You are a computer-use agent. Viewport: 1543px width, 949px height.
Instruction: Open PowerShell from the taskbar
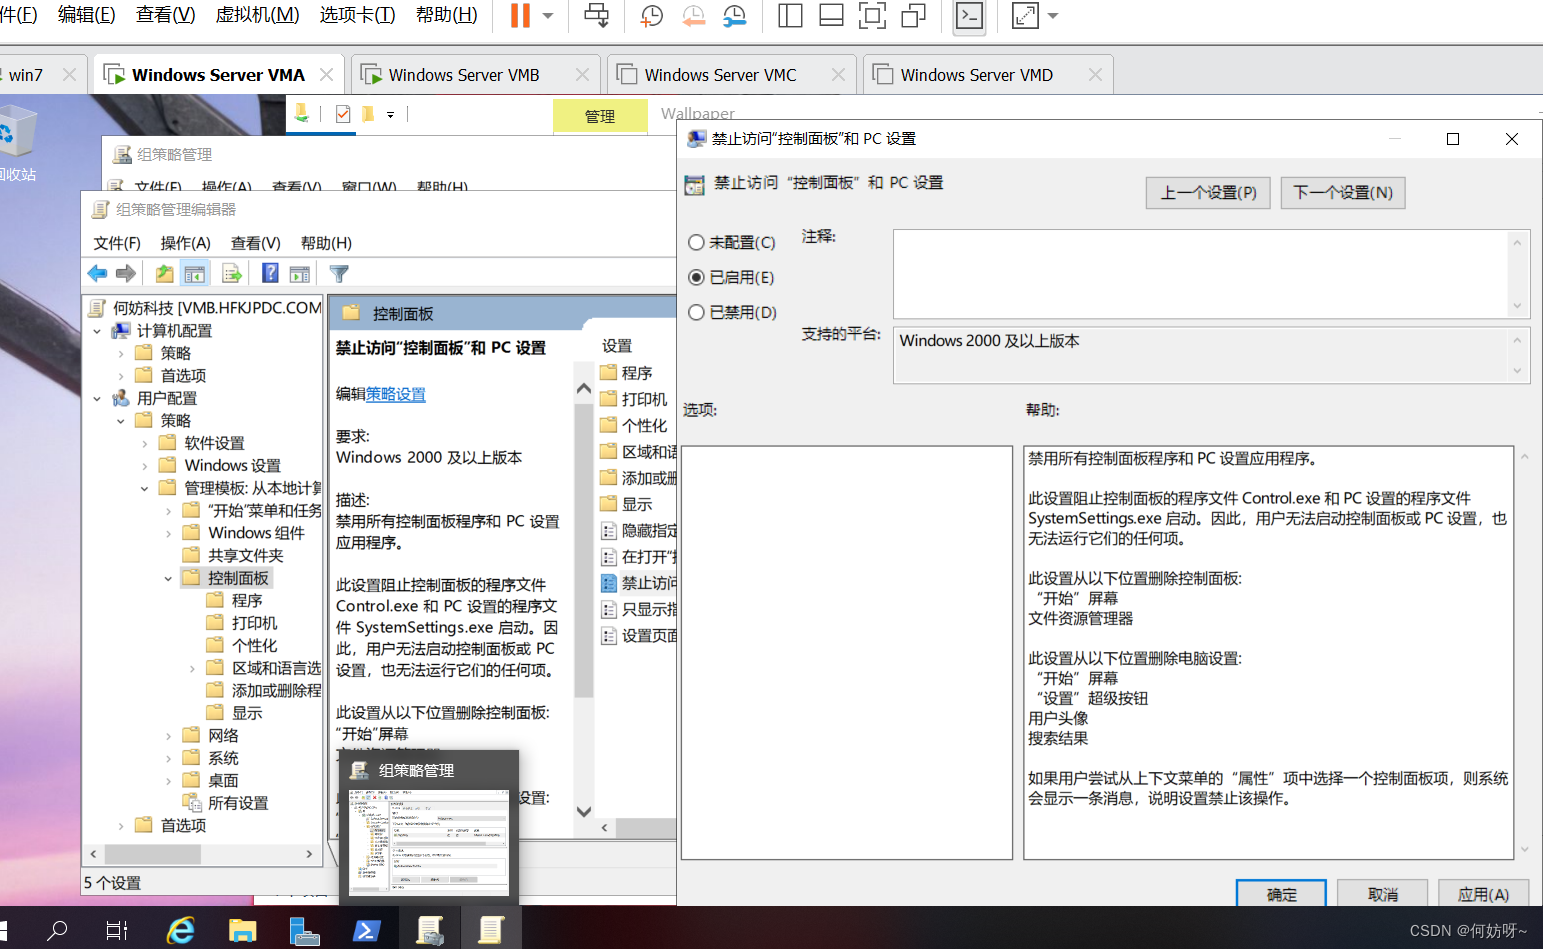[x=366, y=931]
